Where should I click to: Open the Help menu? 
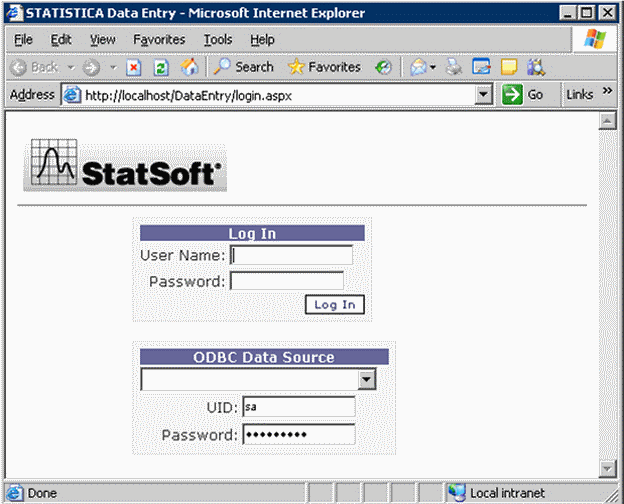262,40
